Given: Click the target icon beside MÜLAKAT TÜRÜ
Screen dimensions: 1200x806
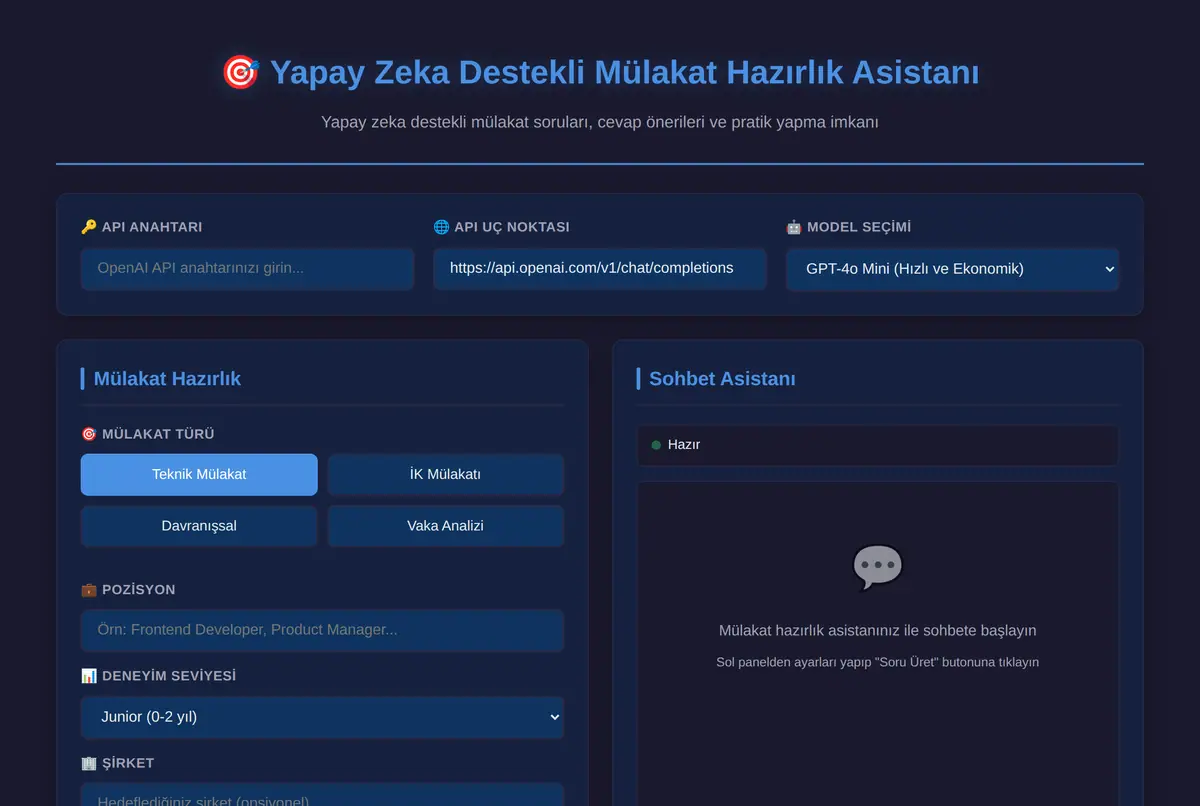Looking at the screenshot, I should 89,434.
